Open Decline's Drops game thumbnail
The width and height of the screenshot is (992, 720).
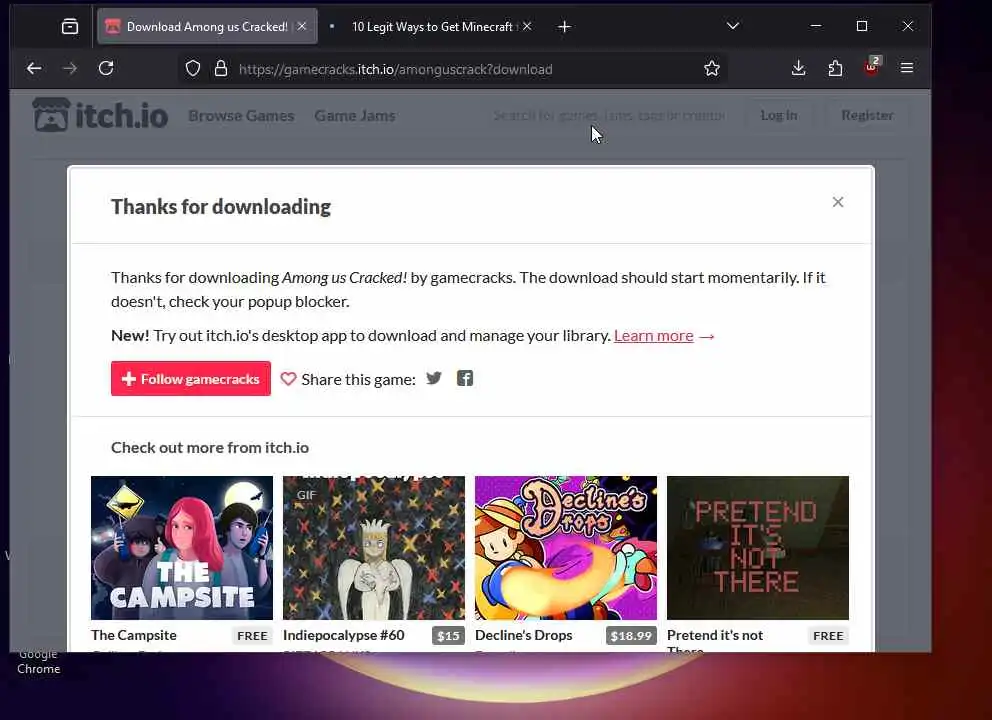(566, 548)
